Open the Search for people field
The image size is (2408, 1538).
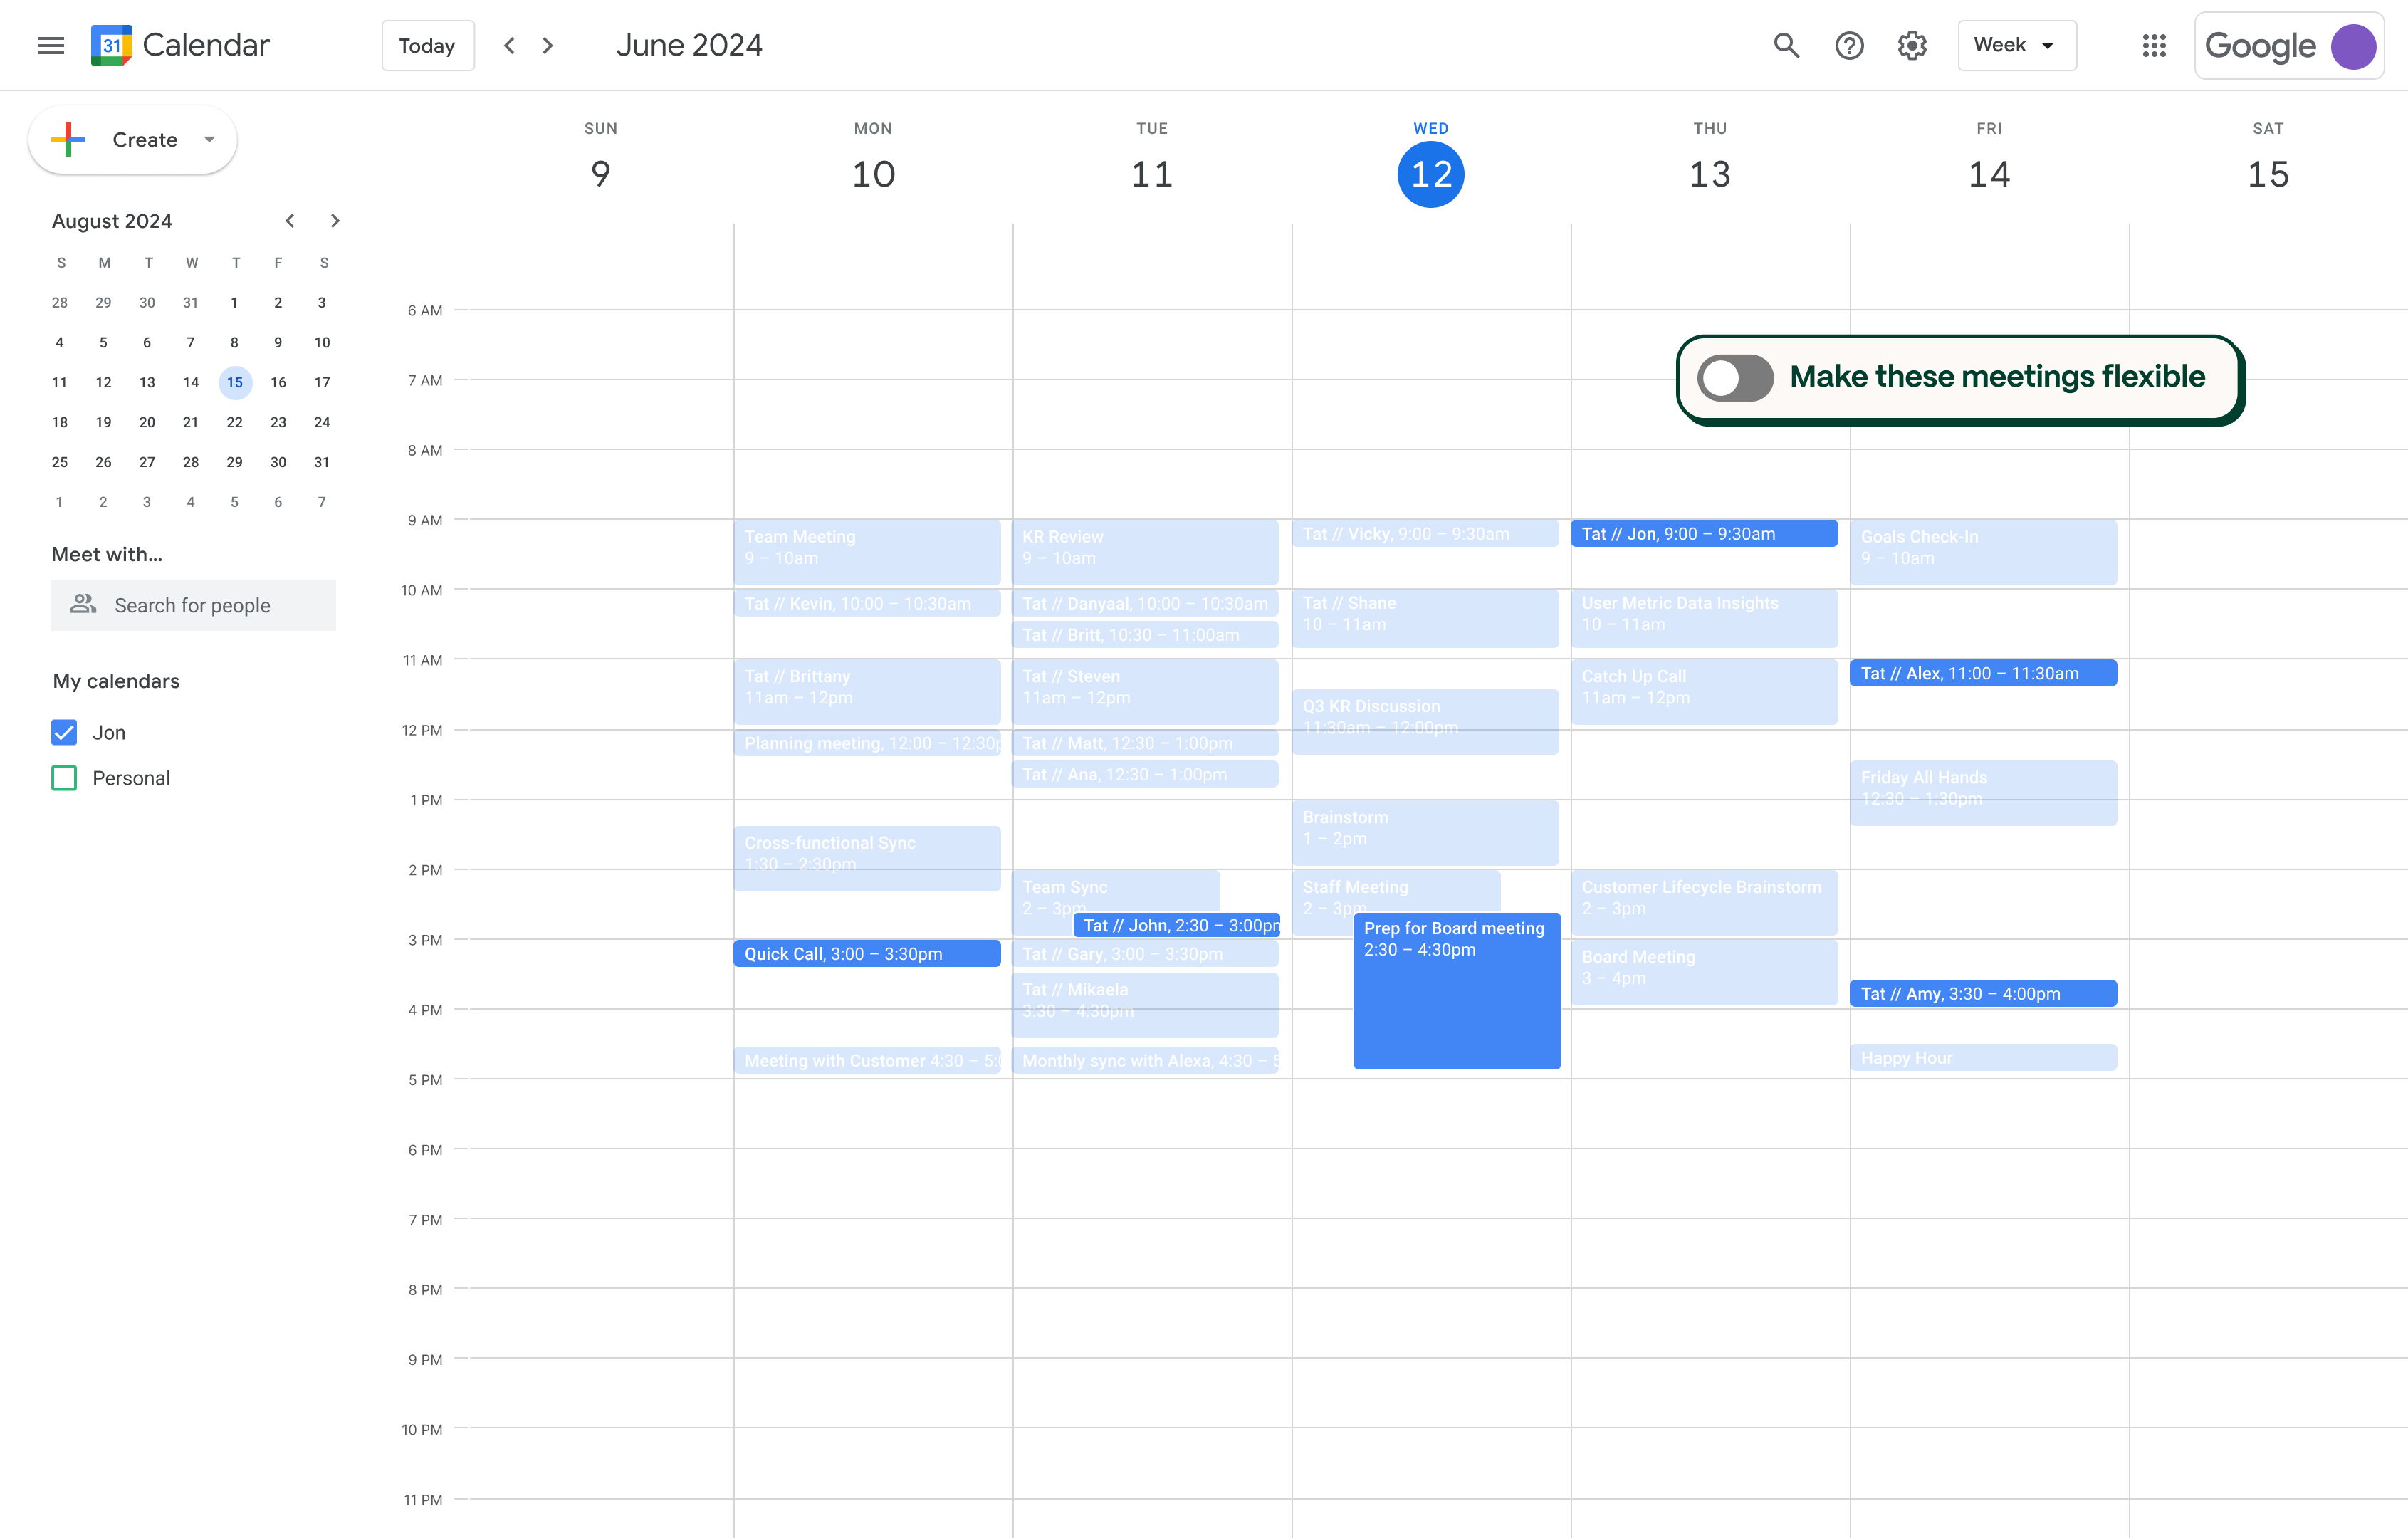coord(192,602)
